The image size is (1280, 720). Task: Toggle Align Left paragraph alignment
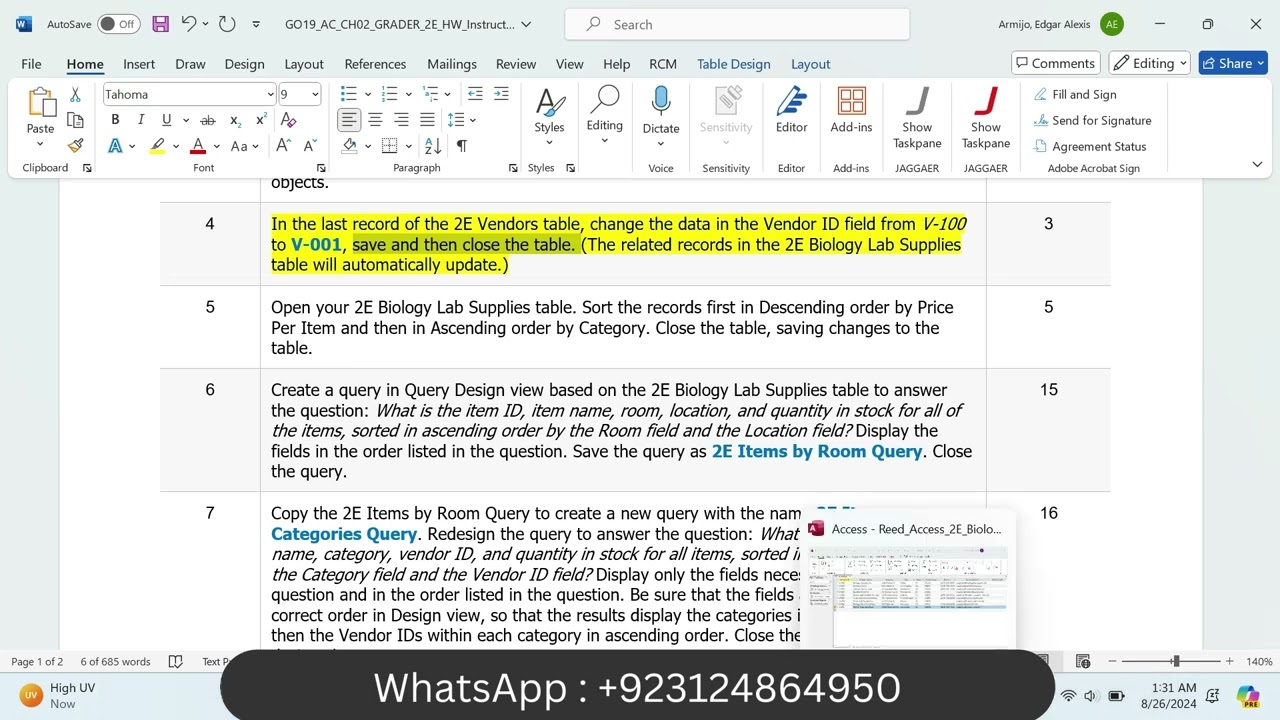349,120
